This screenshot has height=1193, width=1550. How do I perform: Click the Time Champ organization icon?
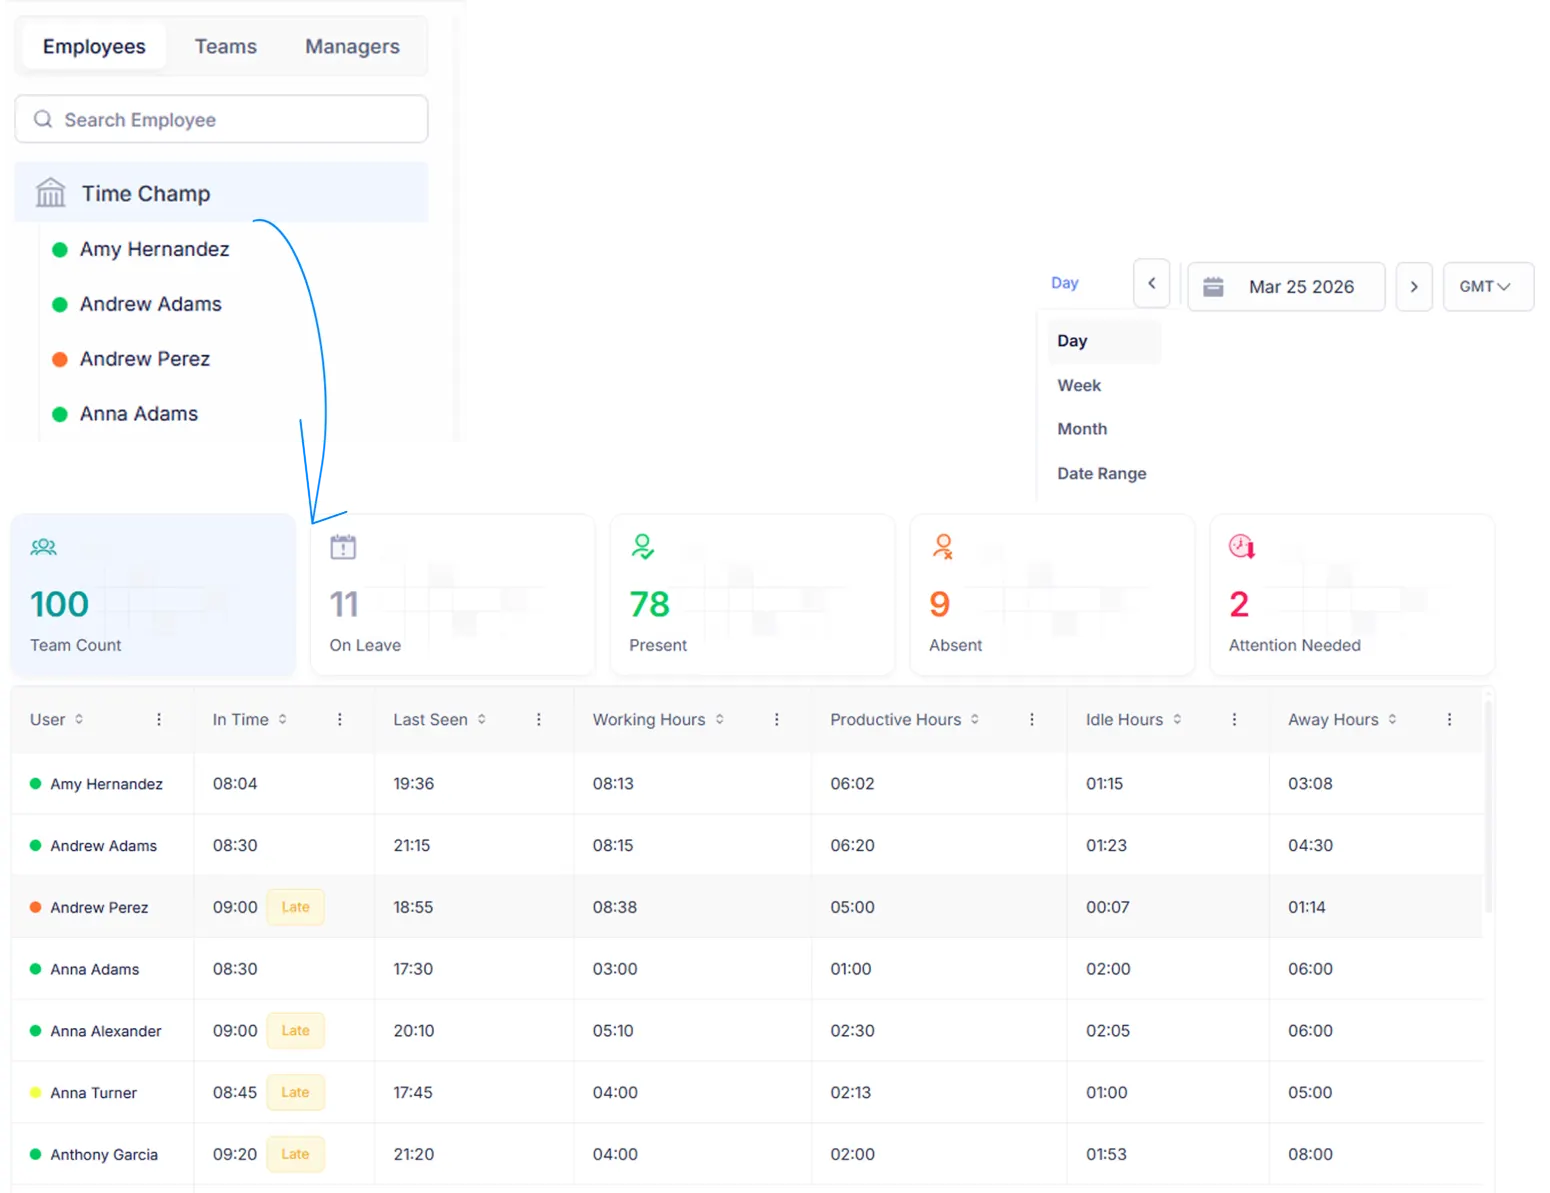pos(50,192)
